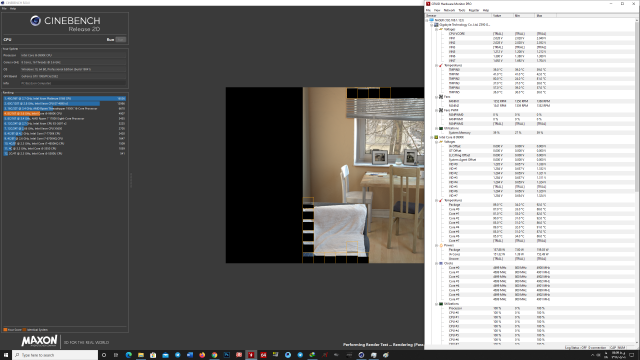640x360 pixels.
Task: Click the thermometer icon of CPU Temperatures group
Action: pos(441,200)
